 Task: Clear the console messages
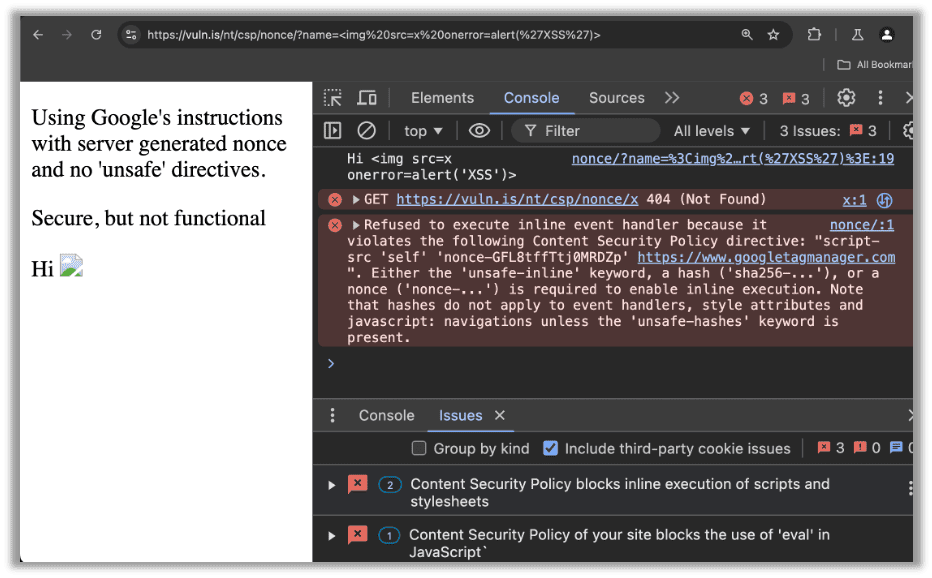point(366,130)
